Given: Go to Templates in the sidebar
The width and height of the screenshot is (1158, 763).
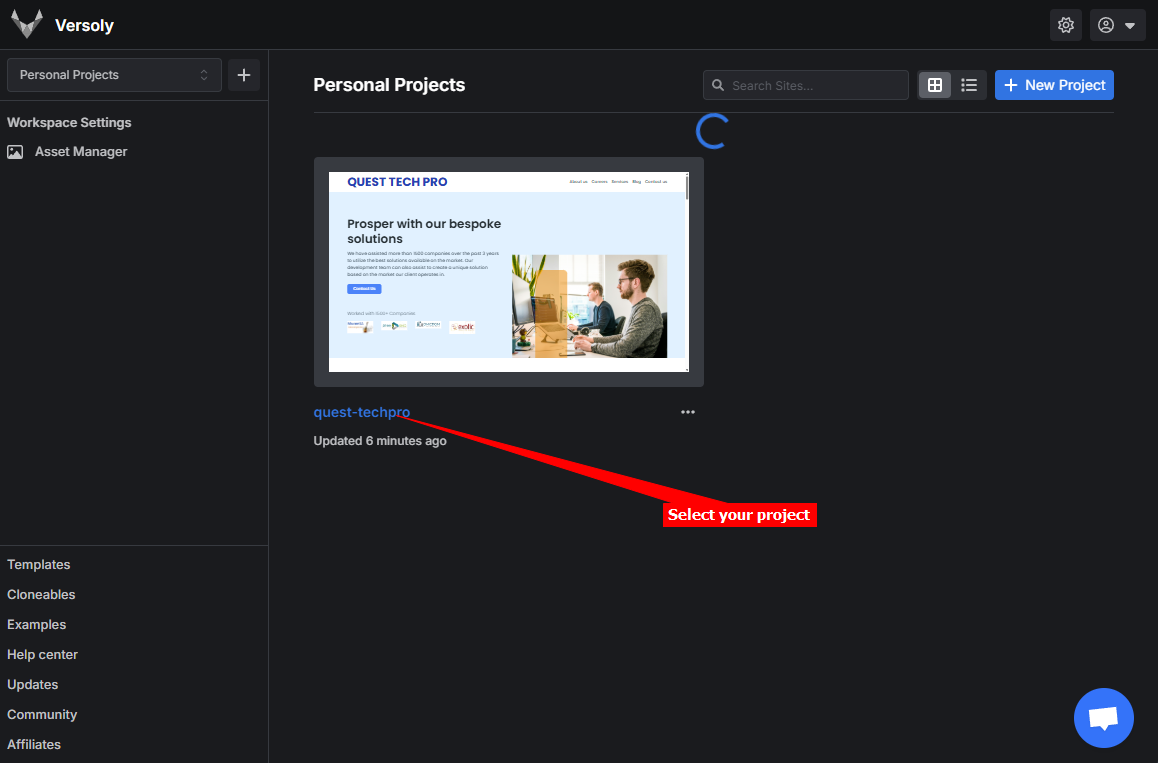Looking at the screenshot, I should (39, 565).
